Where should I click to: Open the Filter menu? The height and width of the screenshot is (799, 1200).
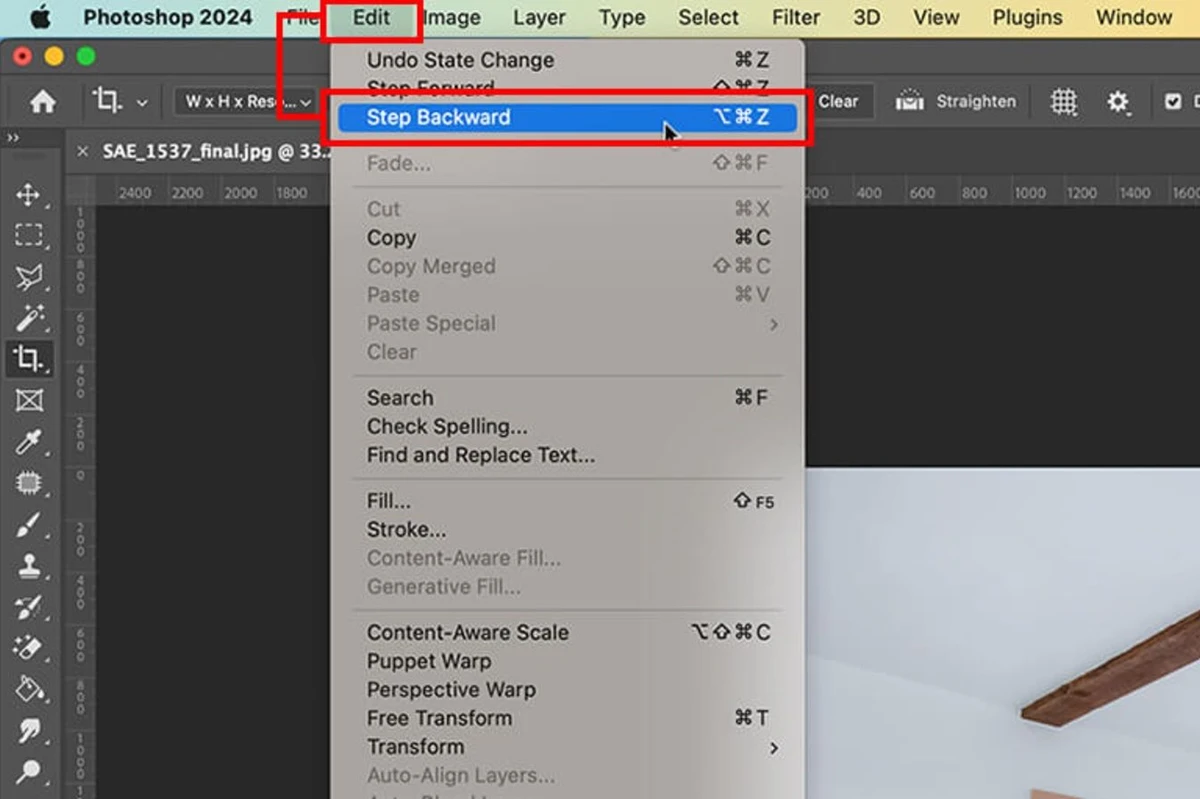796,18
